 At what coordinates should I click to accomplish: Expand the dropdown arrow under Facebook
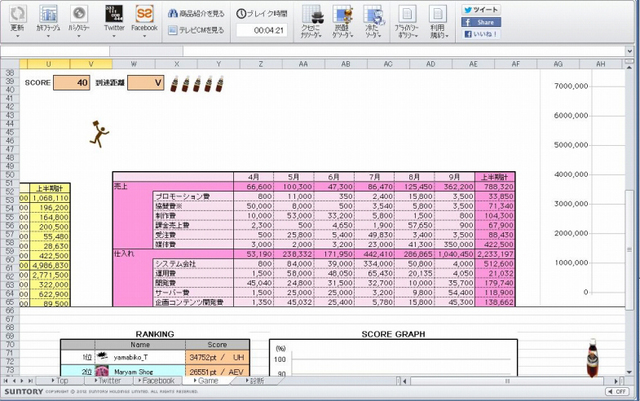tap(144, 38)
